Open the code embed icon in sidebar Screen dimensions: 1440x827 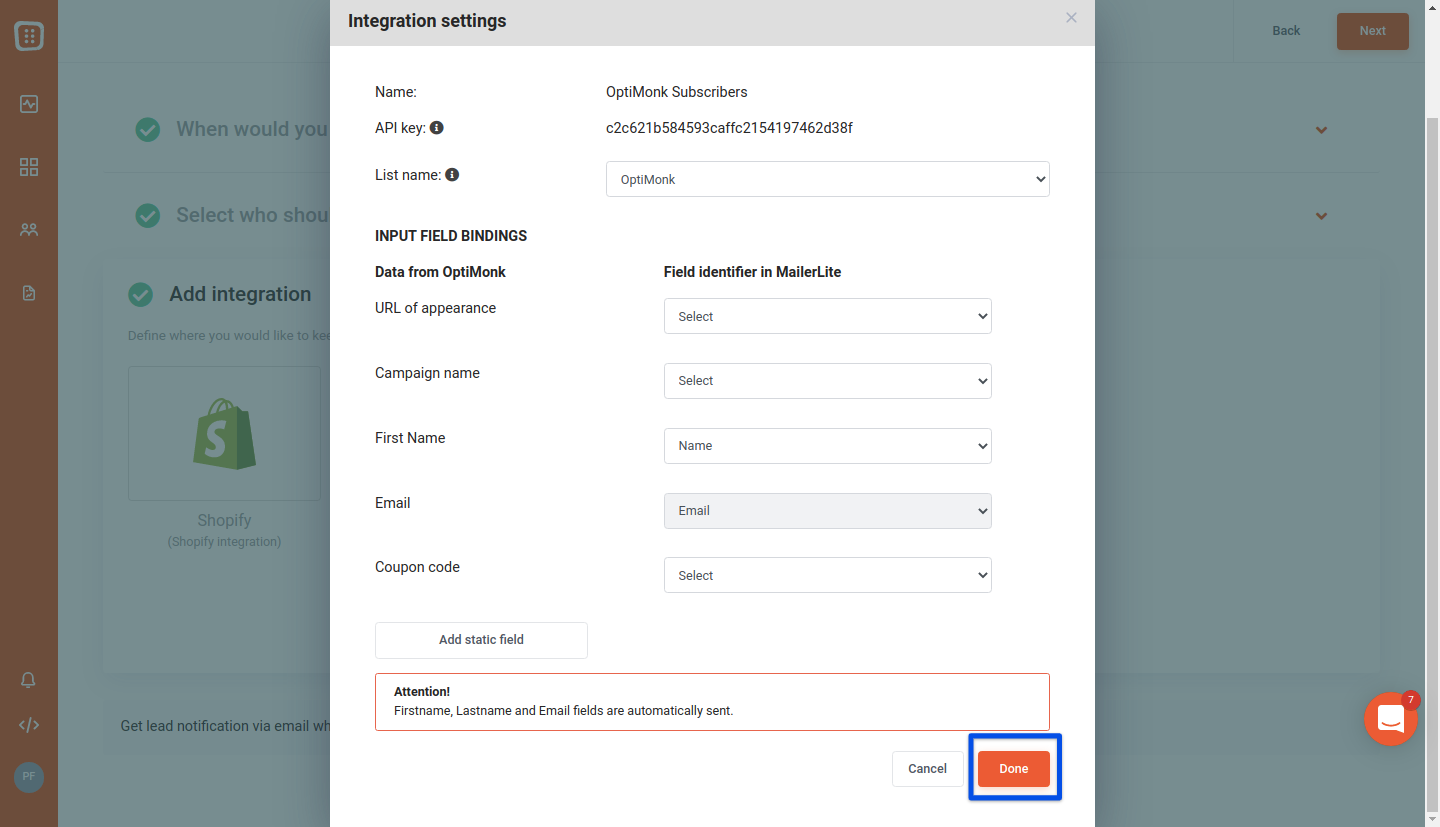29,725
